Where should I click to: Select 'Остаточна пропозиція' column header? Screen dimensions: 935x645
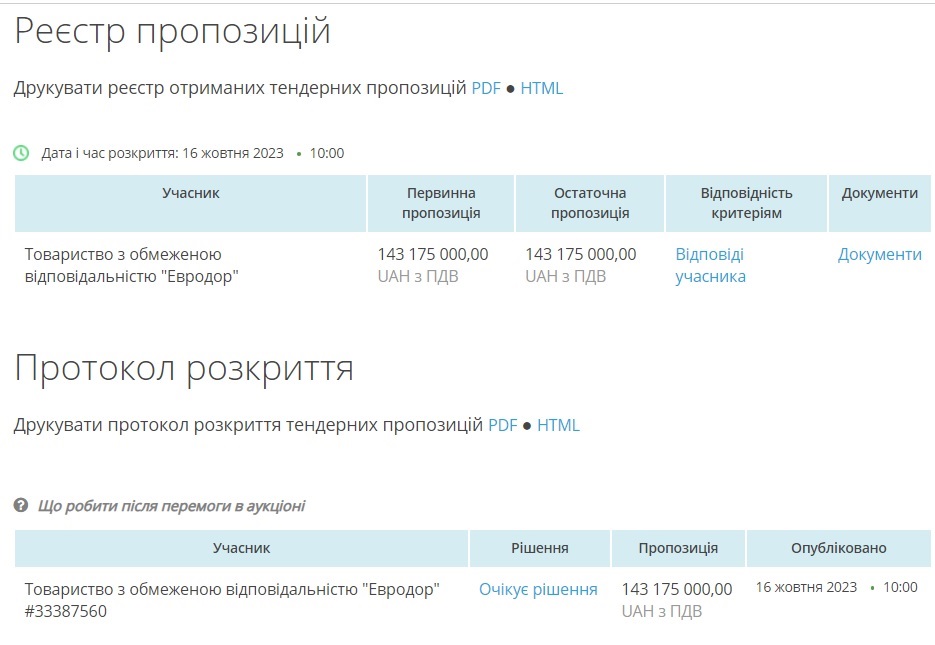pyautogui.click(x=590, y=203)
